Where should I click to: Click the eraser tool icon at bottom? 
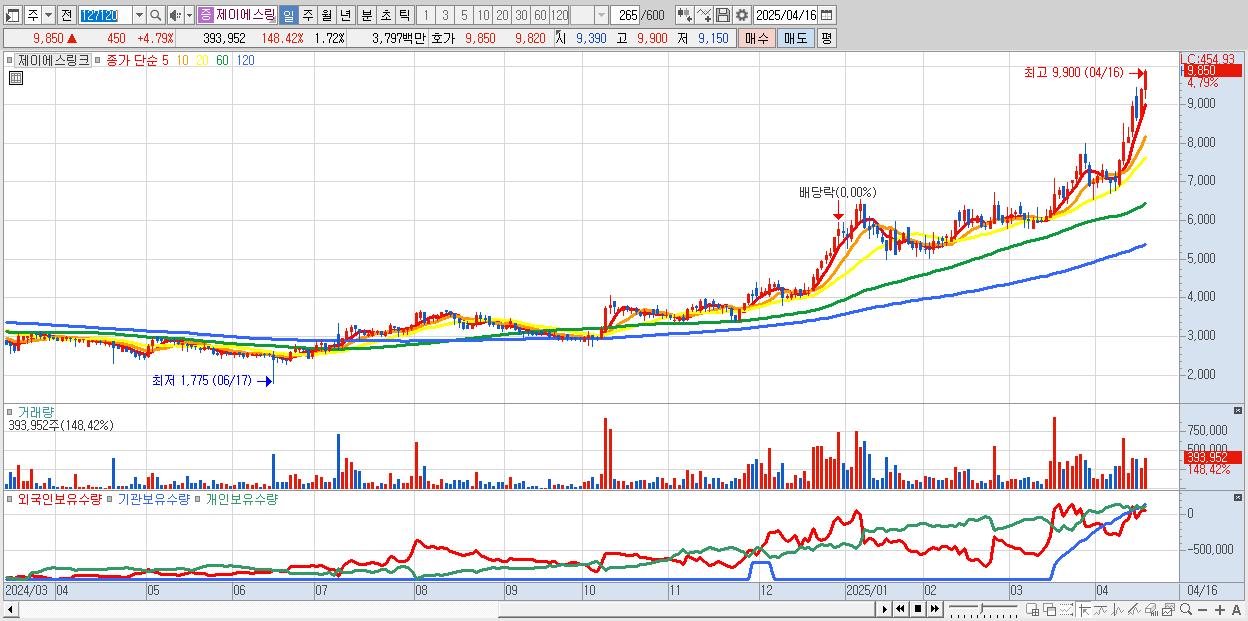[1151, 610]
